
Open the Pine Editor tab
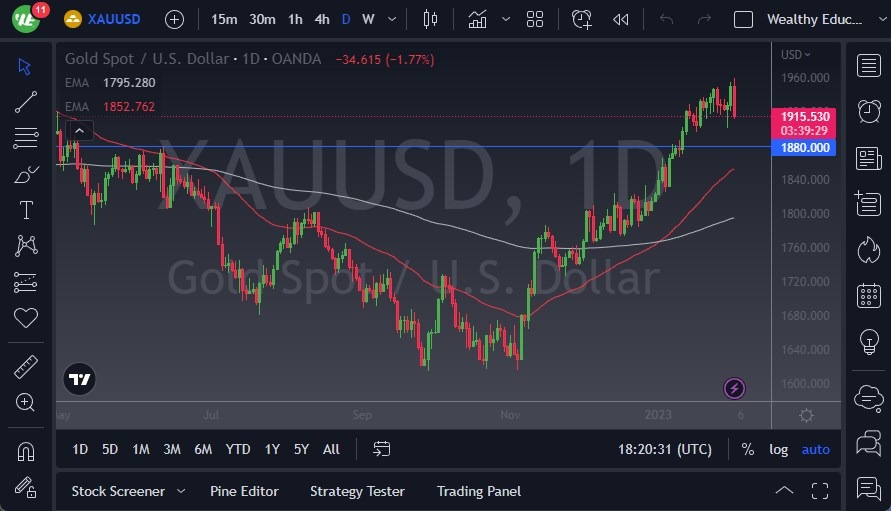[x=244, y=491]
